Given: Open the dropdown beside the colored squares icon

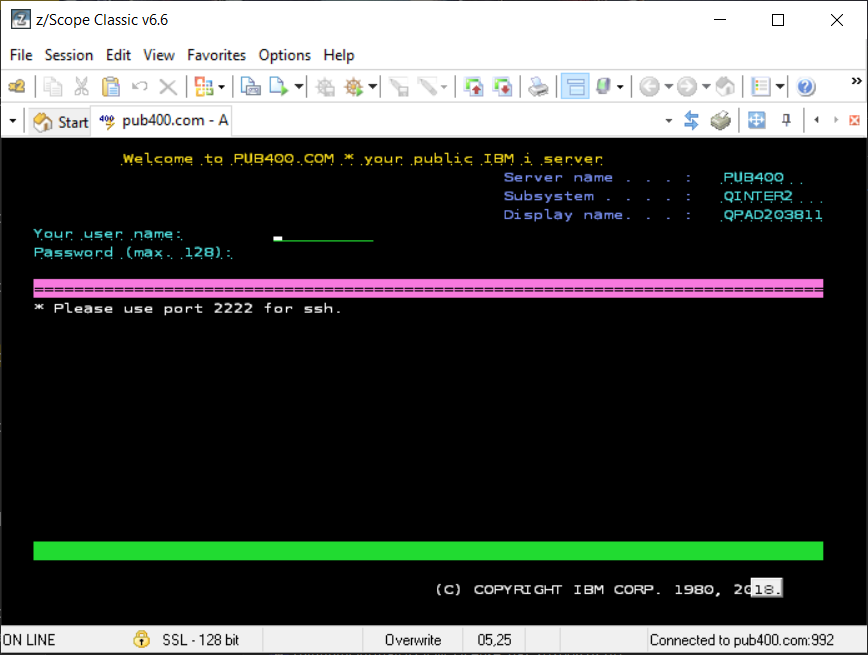Looking at the screenshot, I should point(221,87).
